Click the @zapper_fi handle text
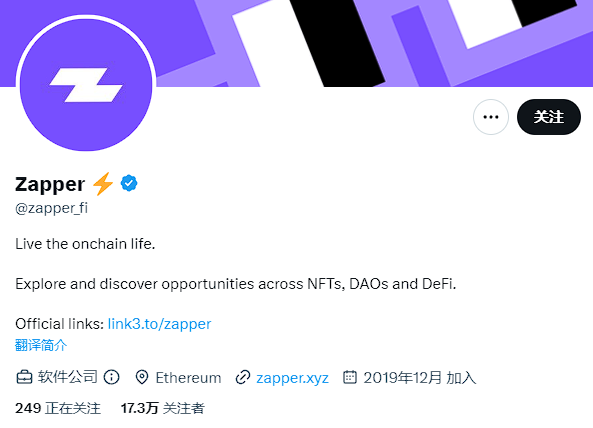This screenshot has width=593, height=428. [51, 208]
